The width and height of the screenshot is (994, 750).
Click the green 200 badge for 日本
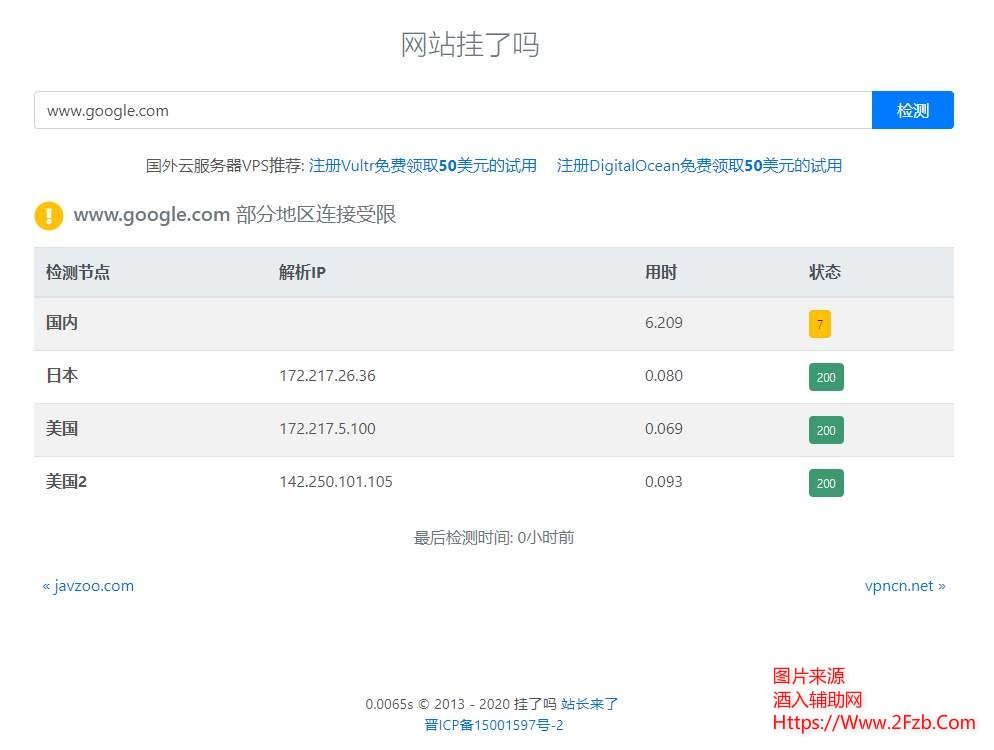click(826, 377)
